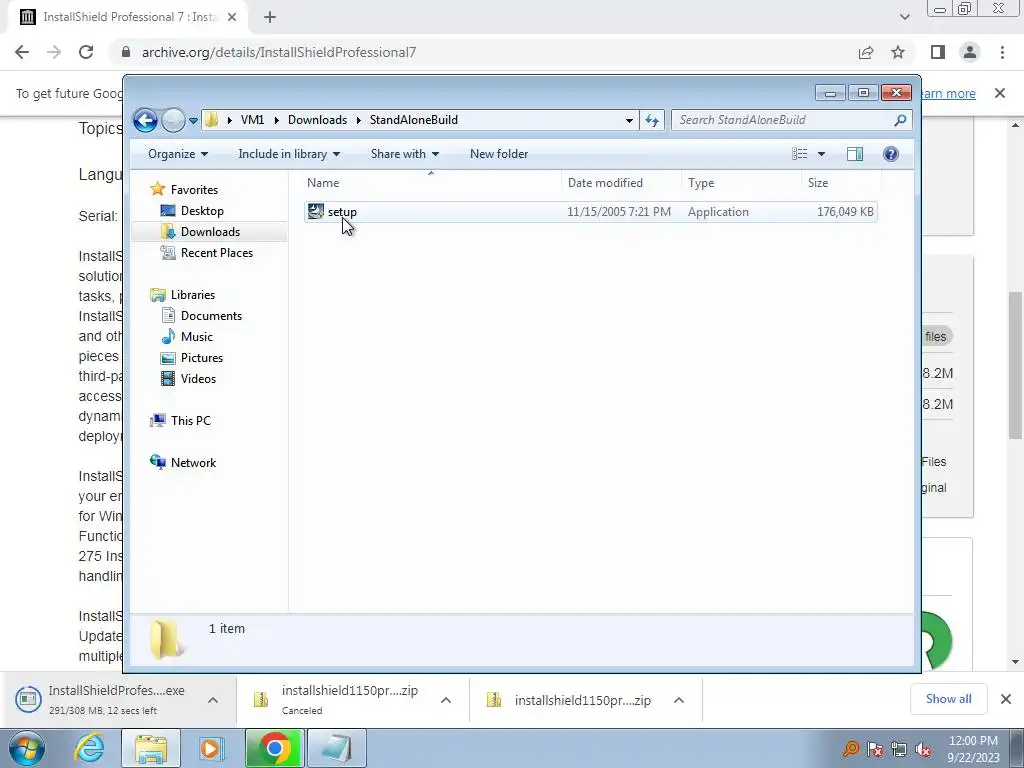Click the refresh button beside address bar
Screen dimensions: 1024x768
pos(652,120)
